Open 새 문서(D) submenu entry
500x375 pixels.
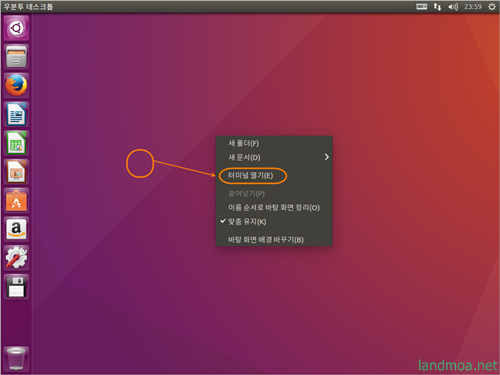pos(274,157)
